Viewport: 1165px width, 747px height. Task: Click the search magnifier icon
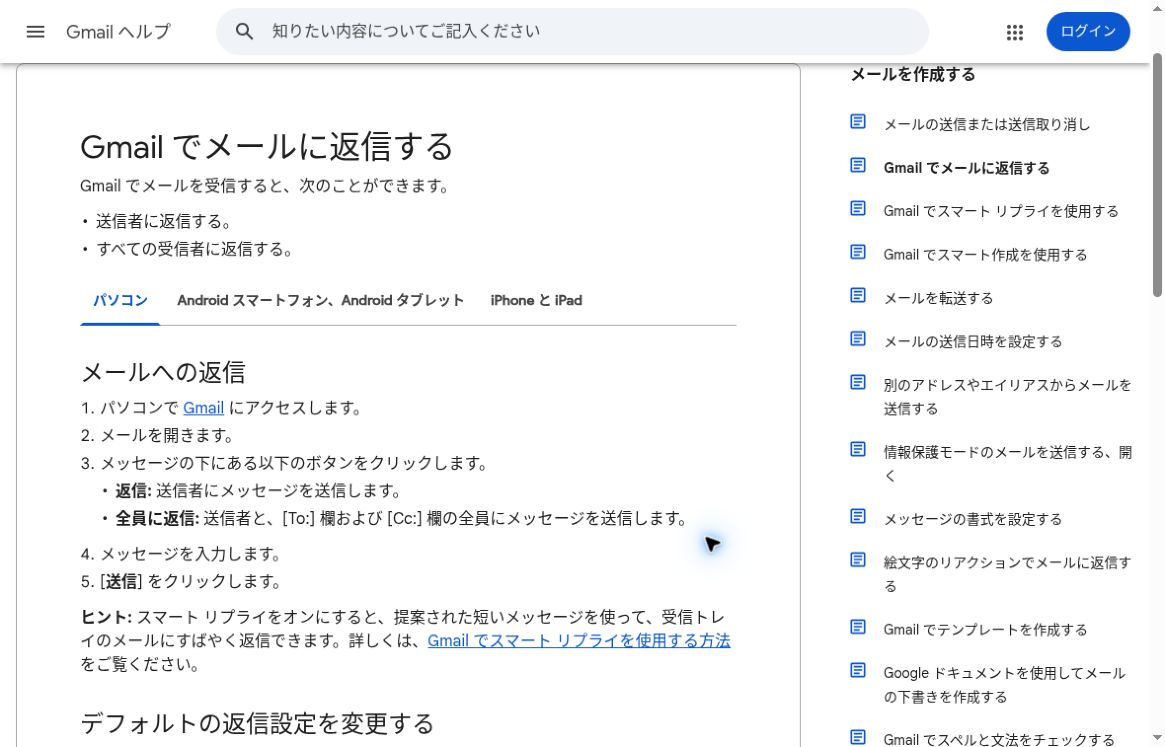tap(244, 31)
